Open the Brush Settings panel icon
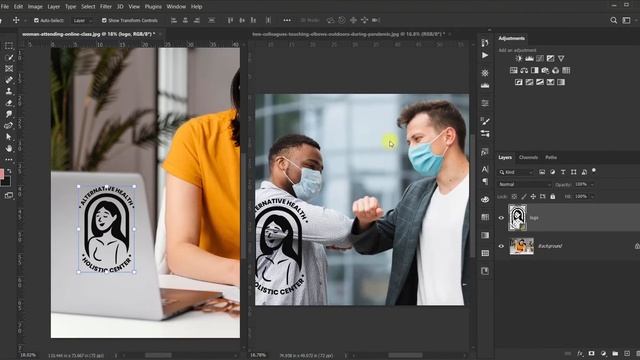Image resolution: width=640 pixels, height=360 pixels. click(x=485, y=121)
